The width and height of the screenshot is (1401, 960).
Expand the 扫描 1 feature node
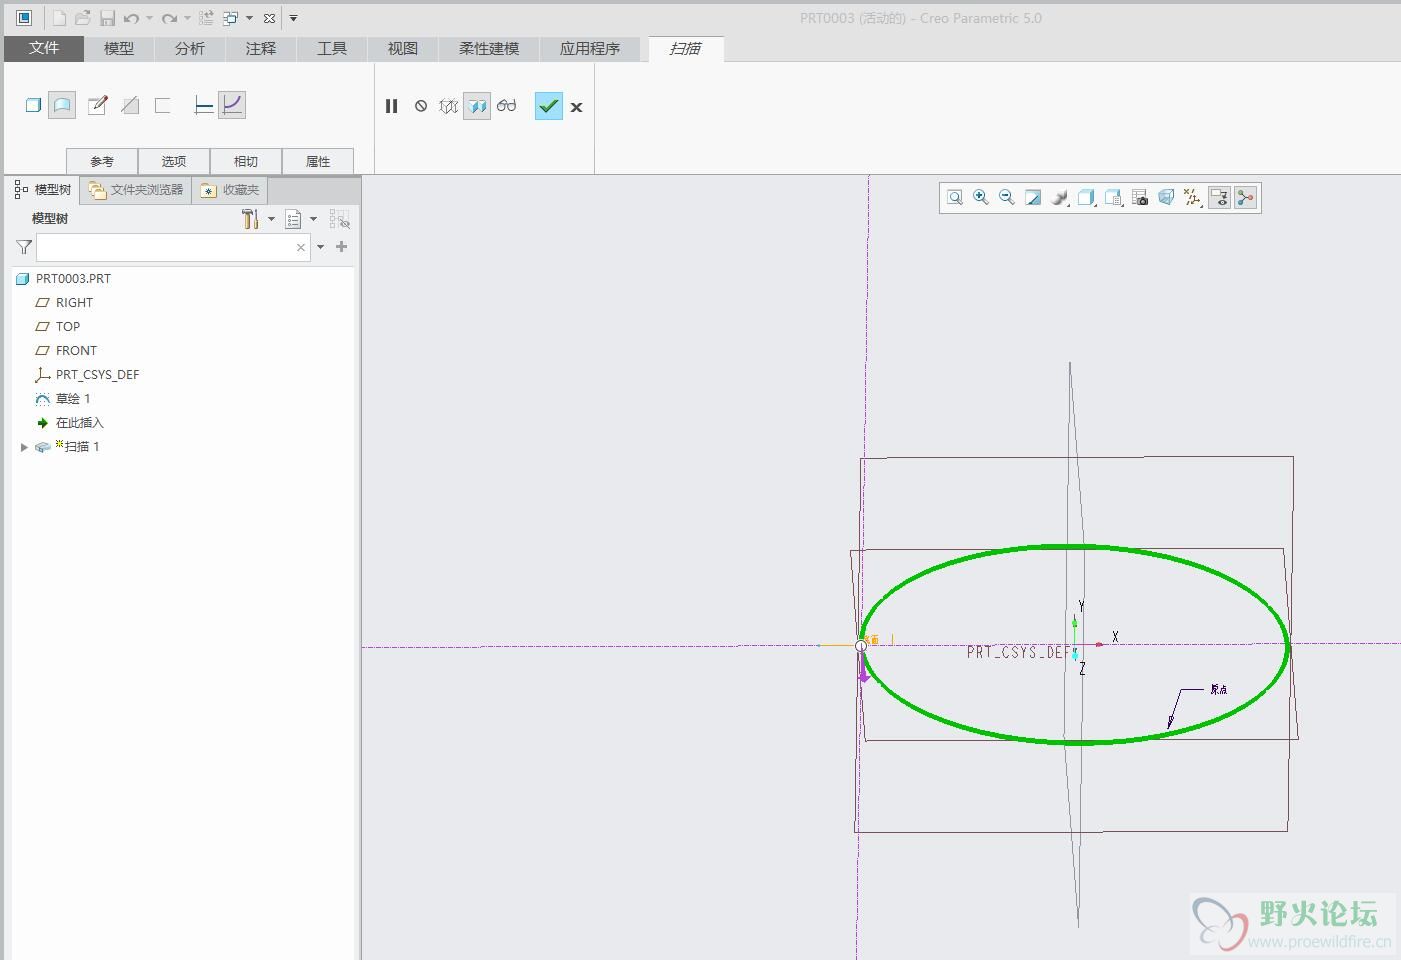pos(24,447)
